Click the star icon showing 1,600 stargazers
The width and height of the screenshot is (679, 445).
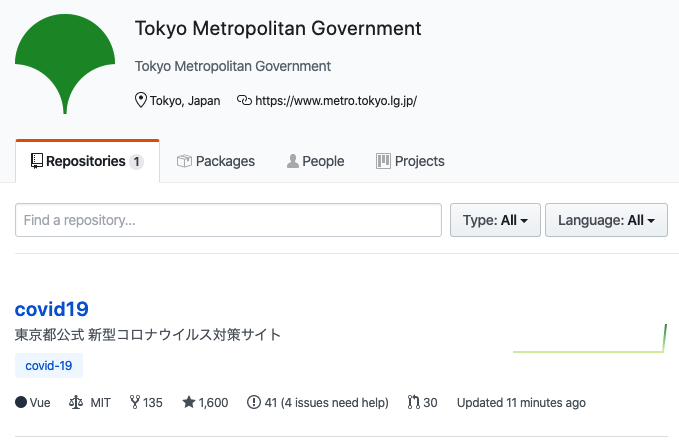(188, 403)
